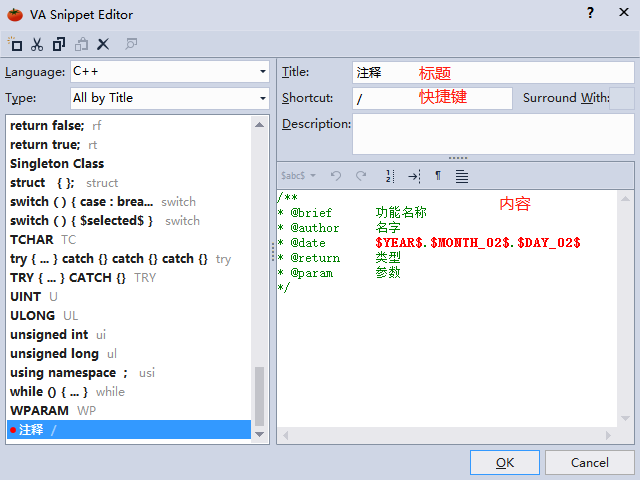Click the Title input field
Image resolution: width=640 pixels, height=480 pixels.
[x=493, y=72]
